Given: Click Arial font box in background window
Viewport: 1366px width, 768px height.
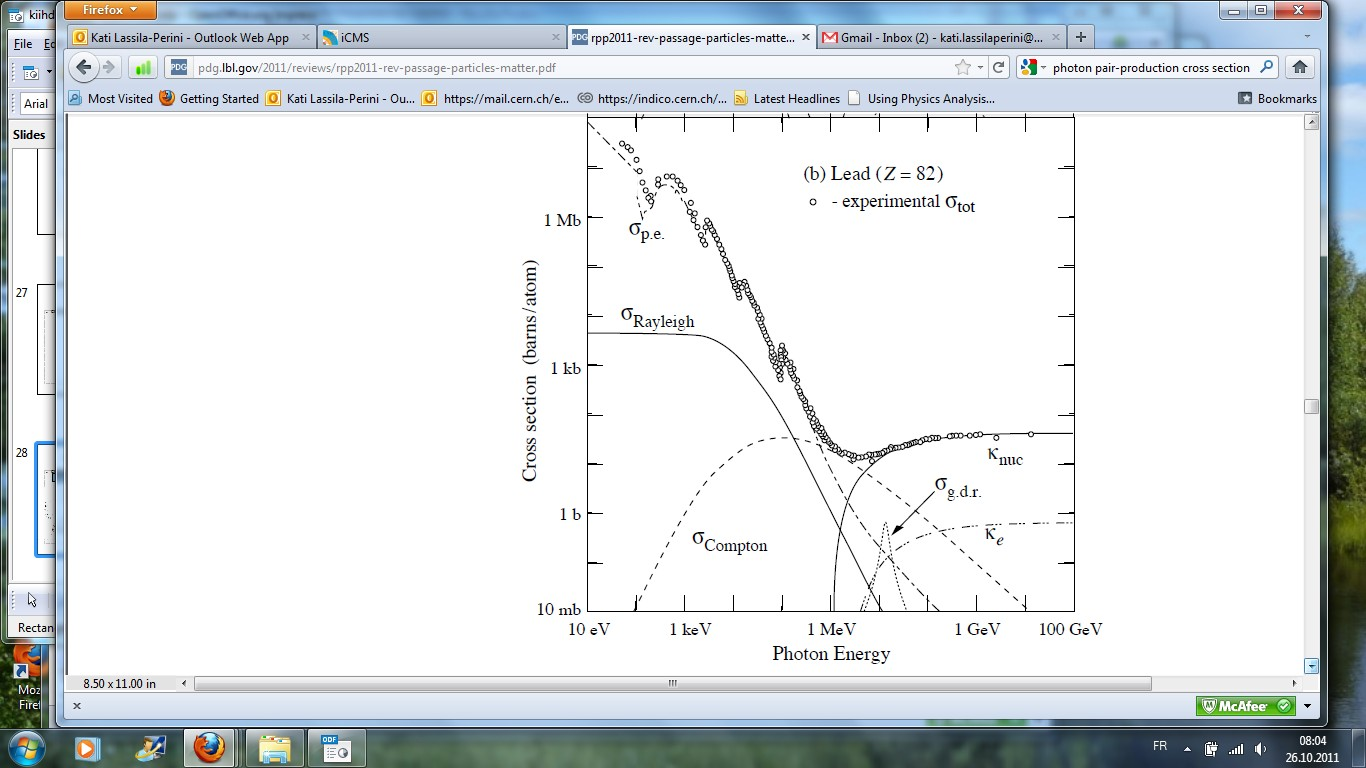Looking at the screenshot, I should coord(37,103).
